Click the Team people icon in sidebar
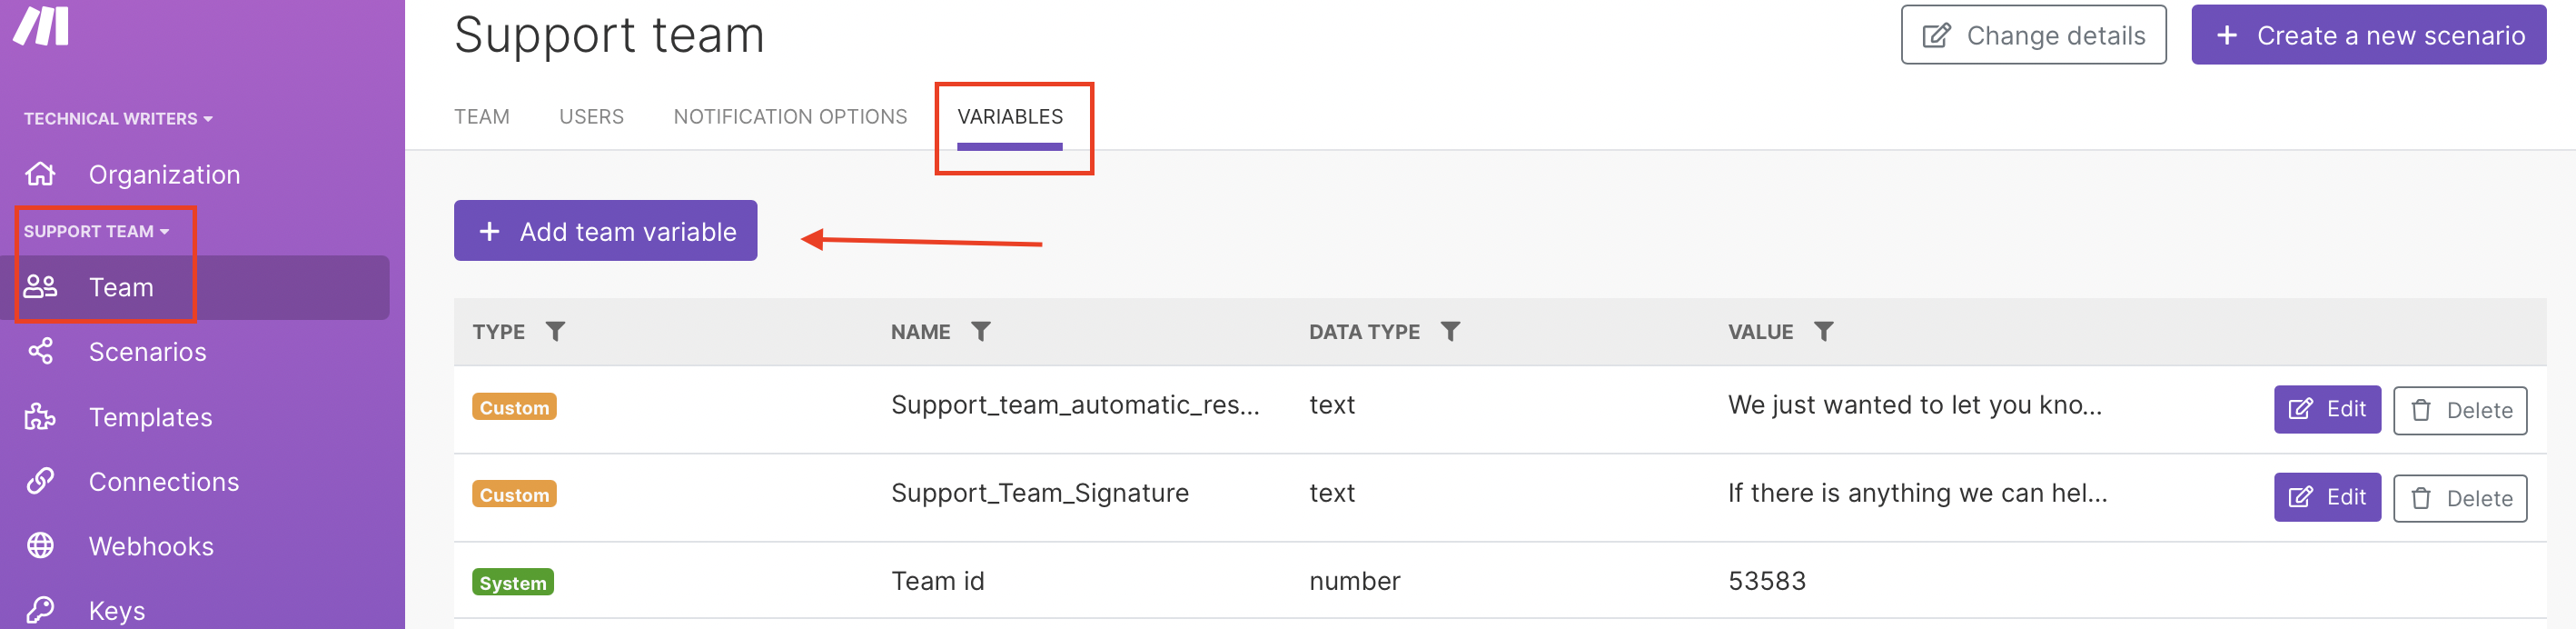Screen dimensions: 2576x629 tap(40, 287)
